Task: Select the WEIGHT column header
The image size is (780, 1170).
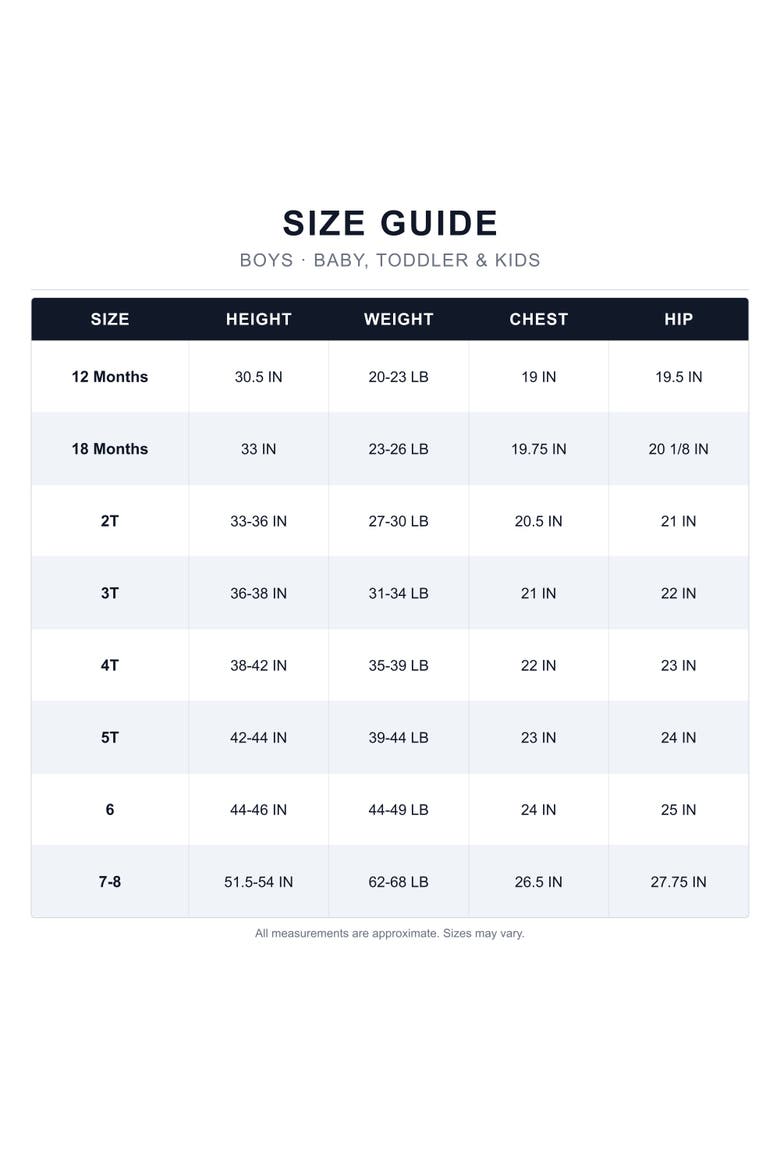Action: 399,319
